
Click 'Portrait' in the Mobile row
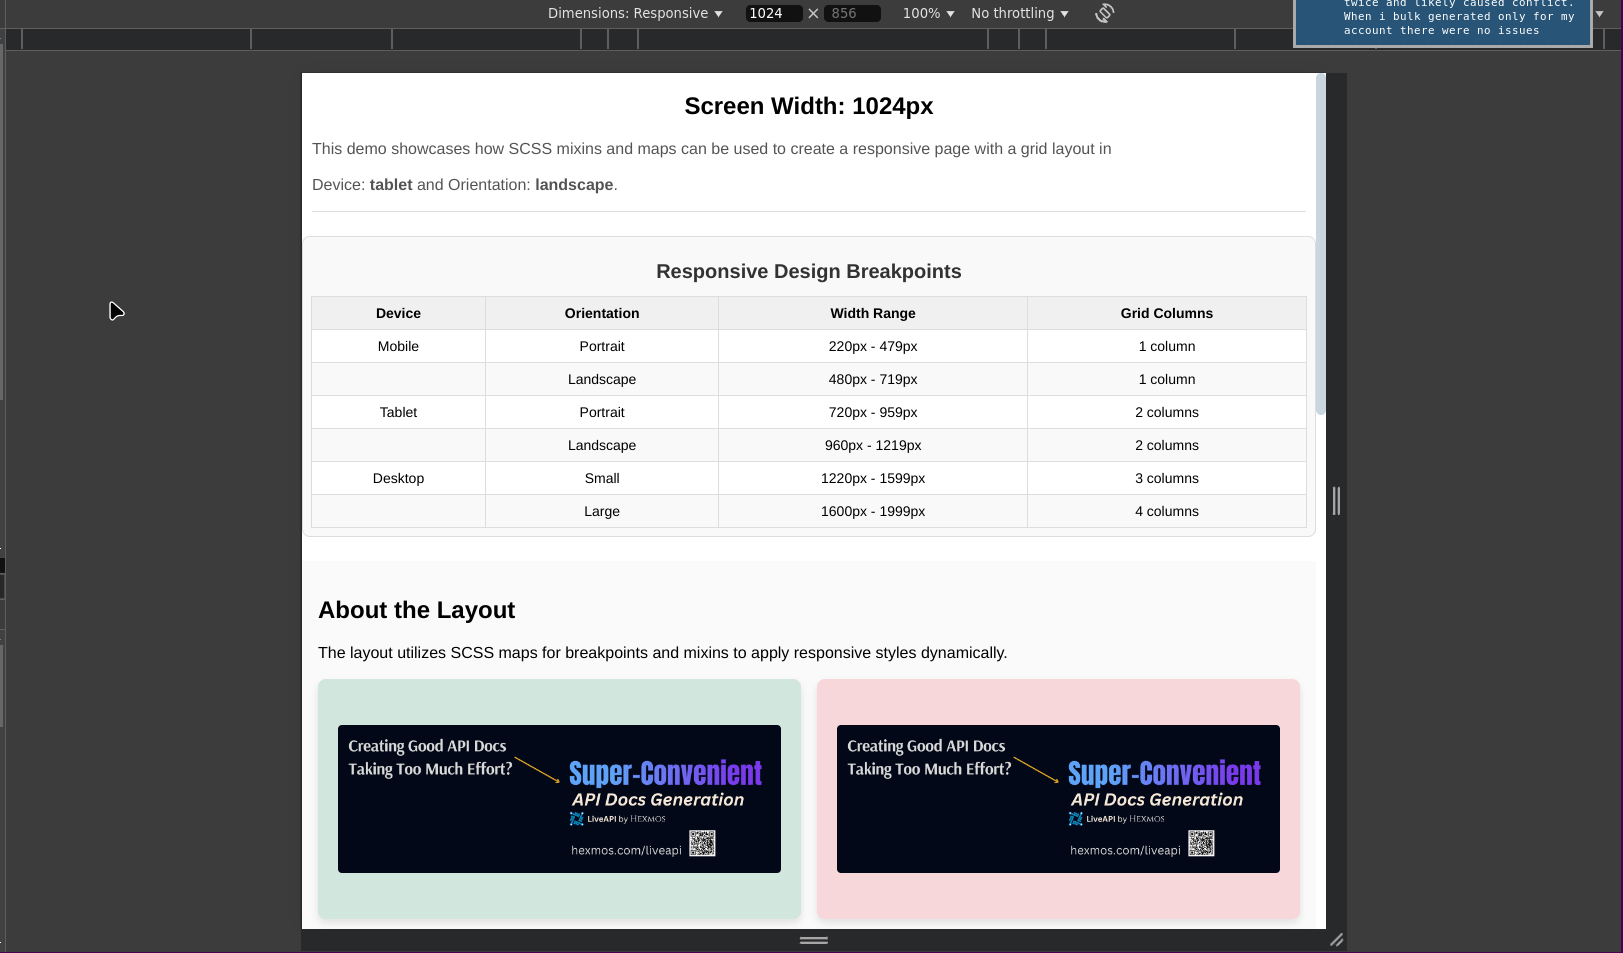602,346
